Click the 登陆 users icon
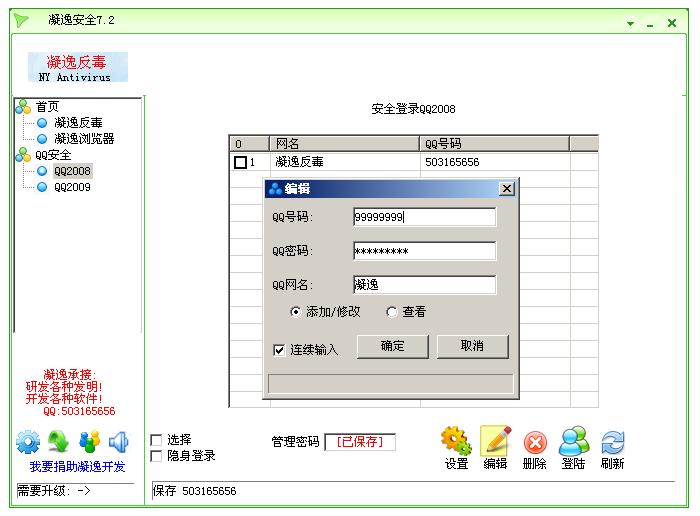Viewport: 700px width, 516px height. coord(574,441)
